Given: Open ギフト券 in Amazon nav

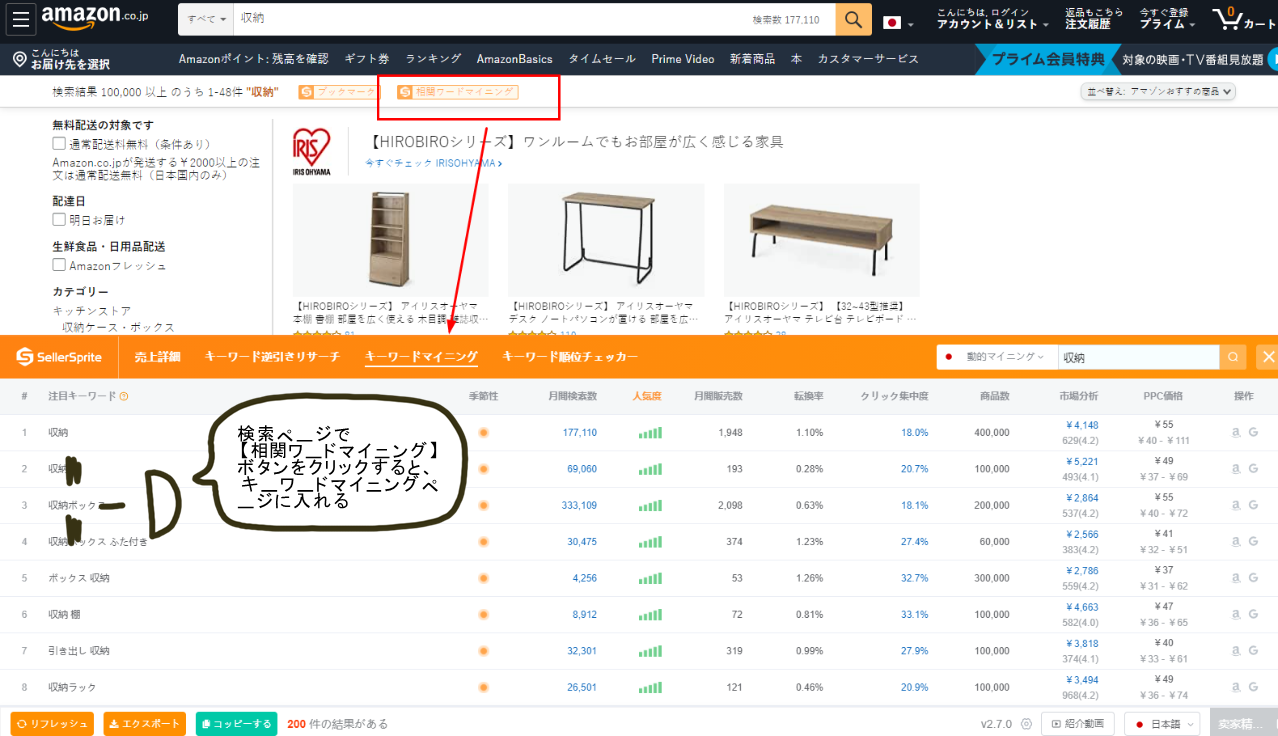Looking at the screenshot, I should [x=367, y=59].
